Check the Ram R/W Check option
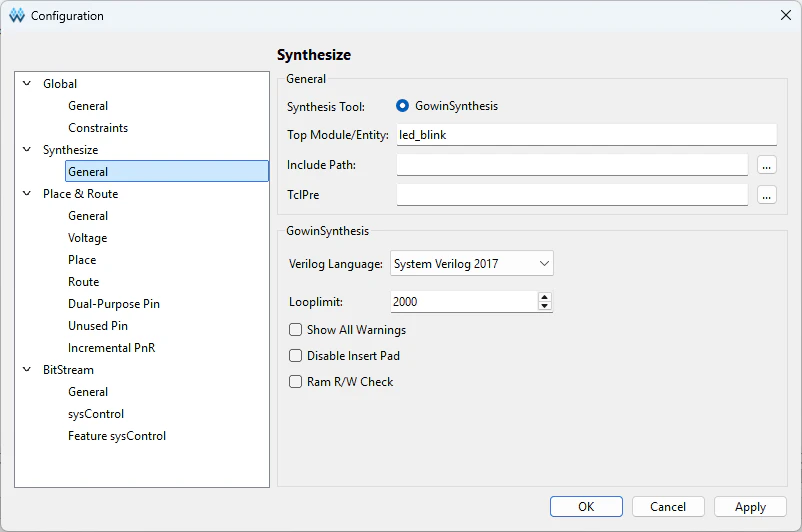 (x=296, y=382)
